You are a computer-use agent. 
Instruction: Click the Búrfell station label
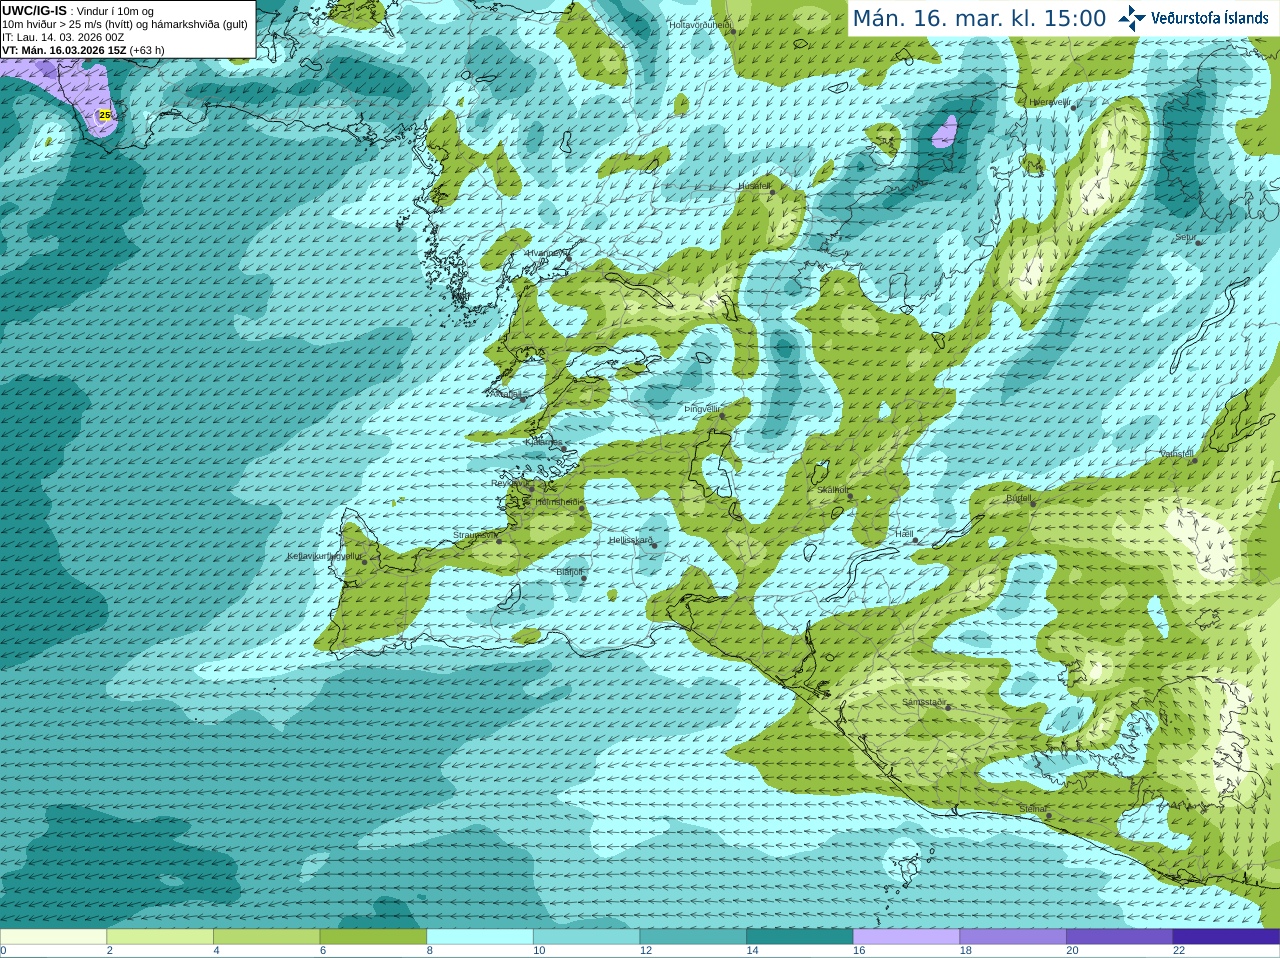point(1019,497)
